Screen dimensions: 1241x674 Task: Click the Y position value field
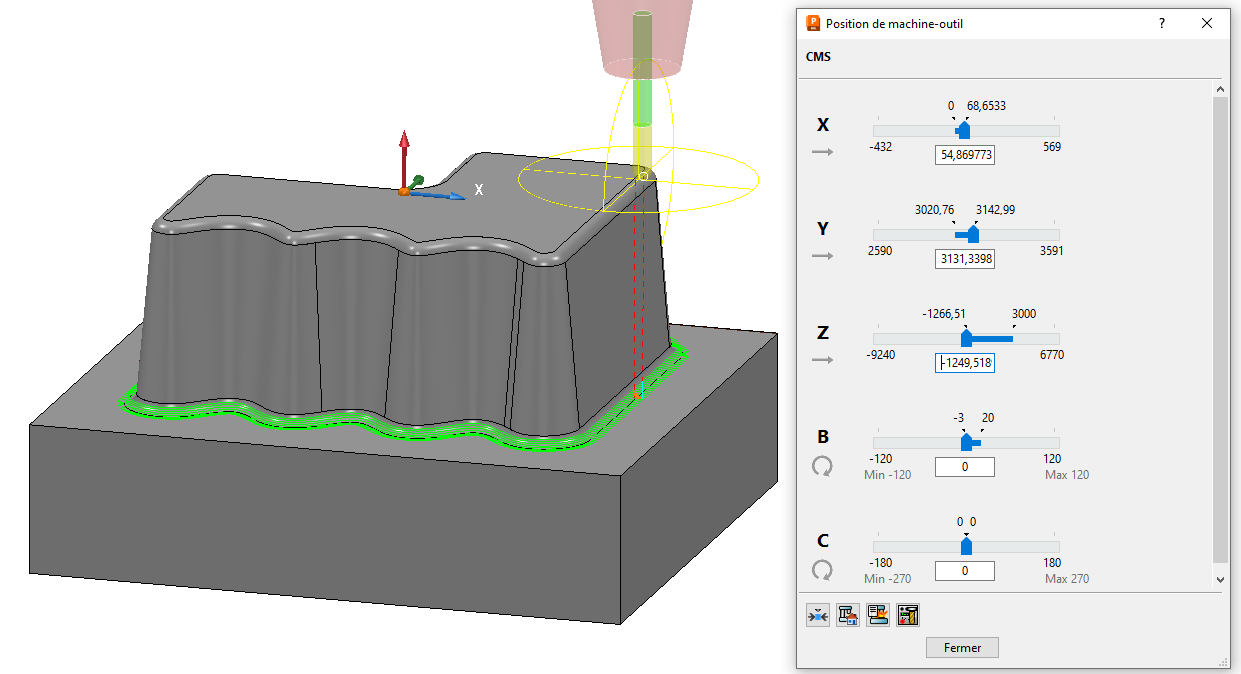965,259
